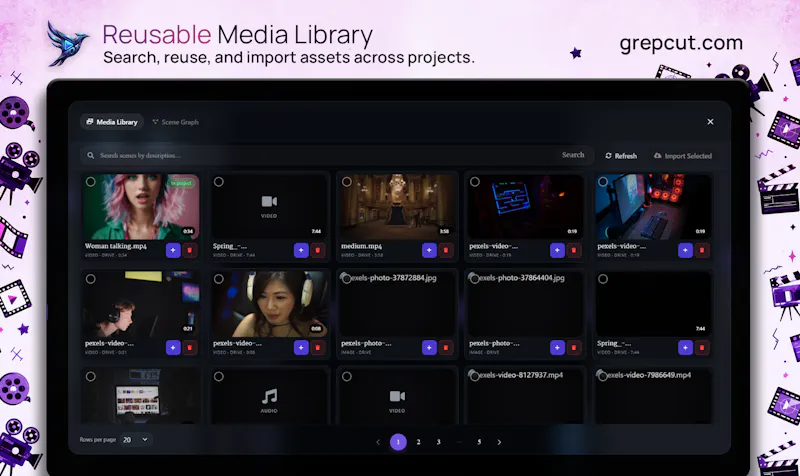Click the grepcut.com text
This screenshot has width=800, height=476.
tap(681, 43)
